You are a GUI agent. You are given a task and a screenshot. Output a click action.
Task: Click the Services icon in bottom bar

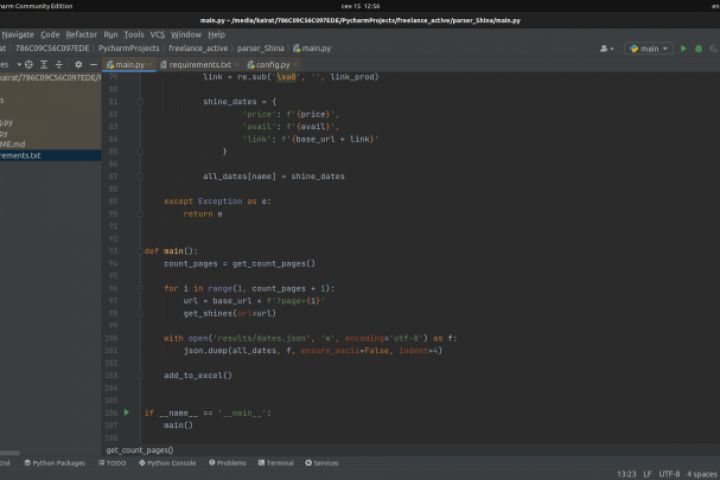click(x=309, y=463)
